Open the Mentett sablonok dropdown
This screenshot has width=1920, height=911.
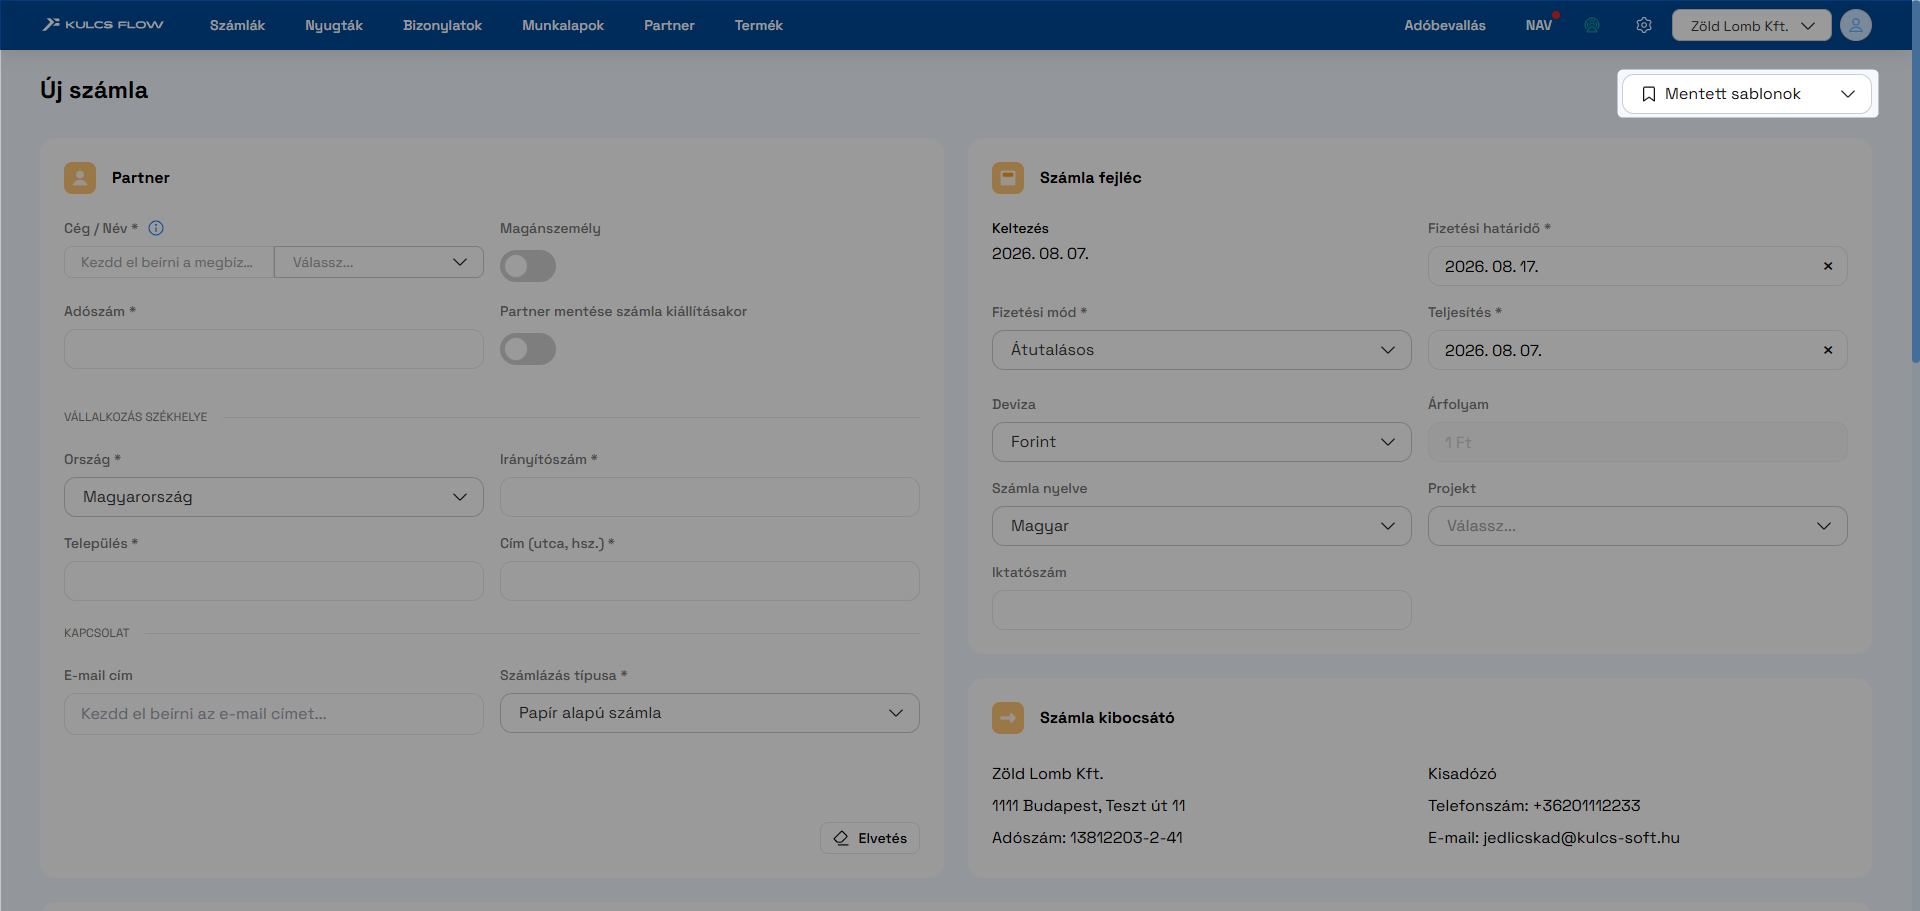[x=1748, y=94]
